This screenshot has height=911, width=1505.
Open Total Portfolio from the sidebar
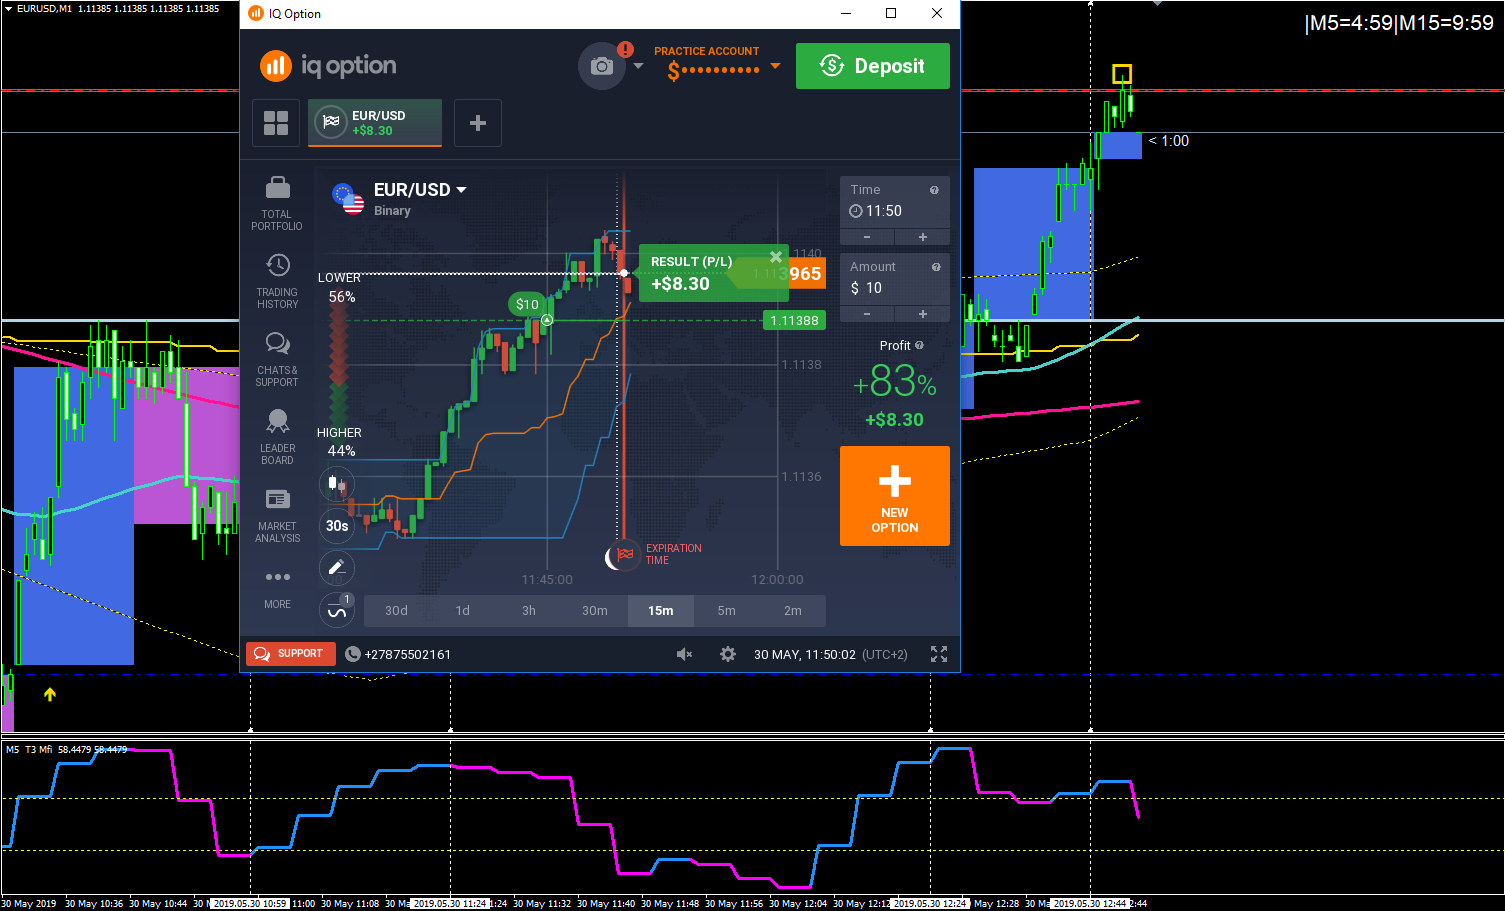(x=277, y=204)
